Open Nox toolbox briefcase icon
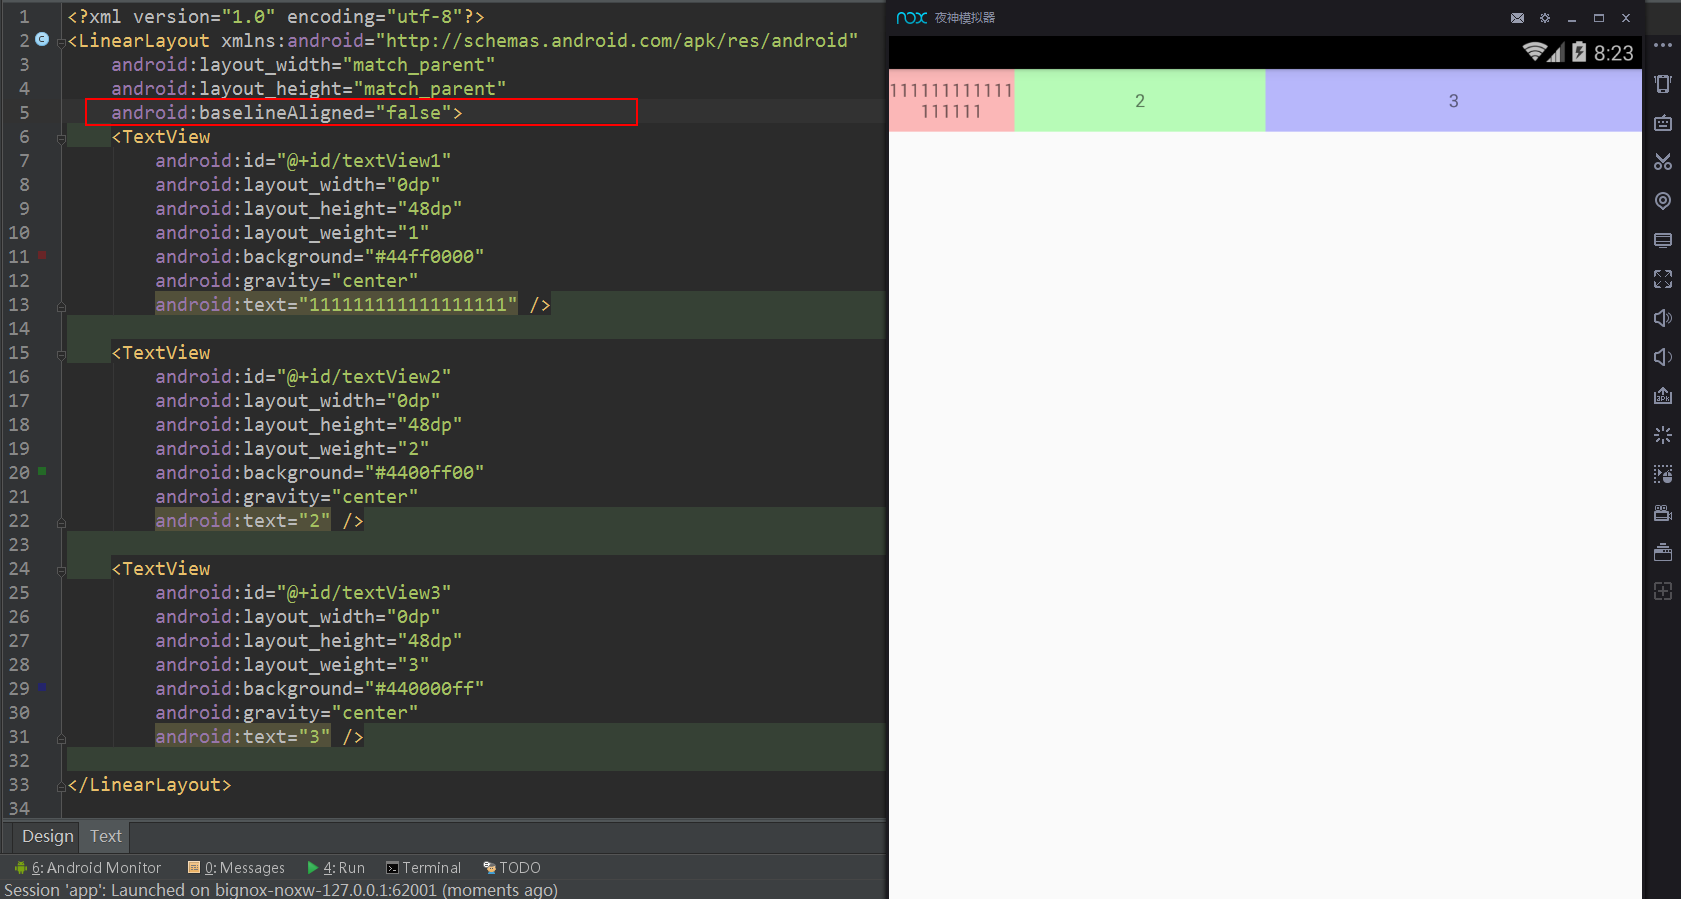The width and height of the screenshot is (1681, 899). click(x=1662, y=552)
